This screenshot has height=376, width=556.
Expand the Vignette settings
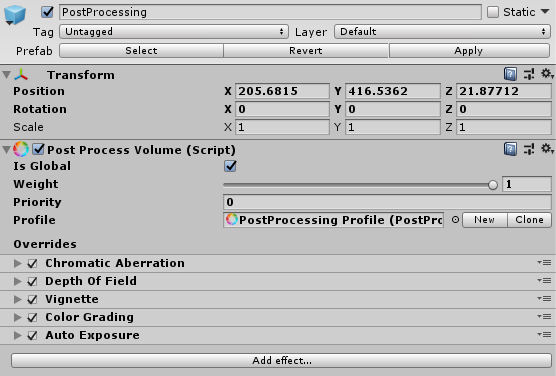17,299
